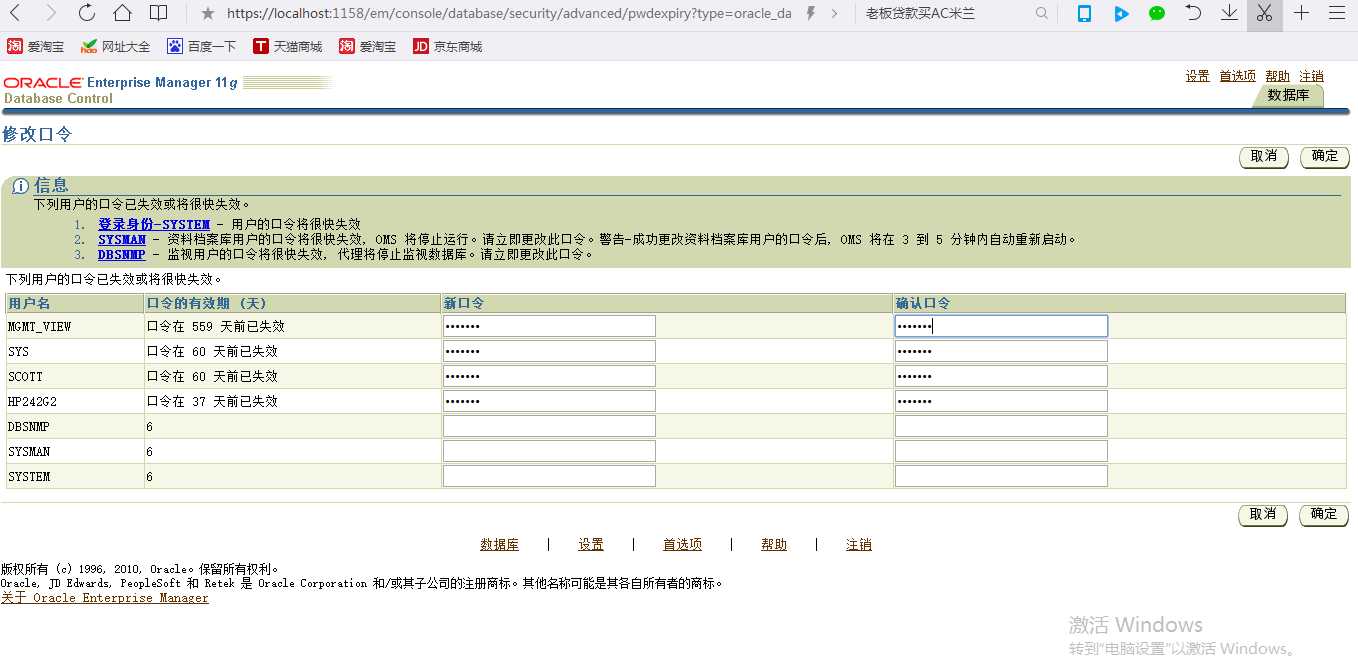Image resolution: width=1358 pixels, height=670 pixels.
Task: Open the DBSNMP link in info list
Action: (122, 255)
